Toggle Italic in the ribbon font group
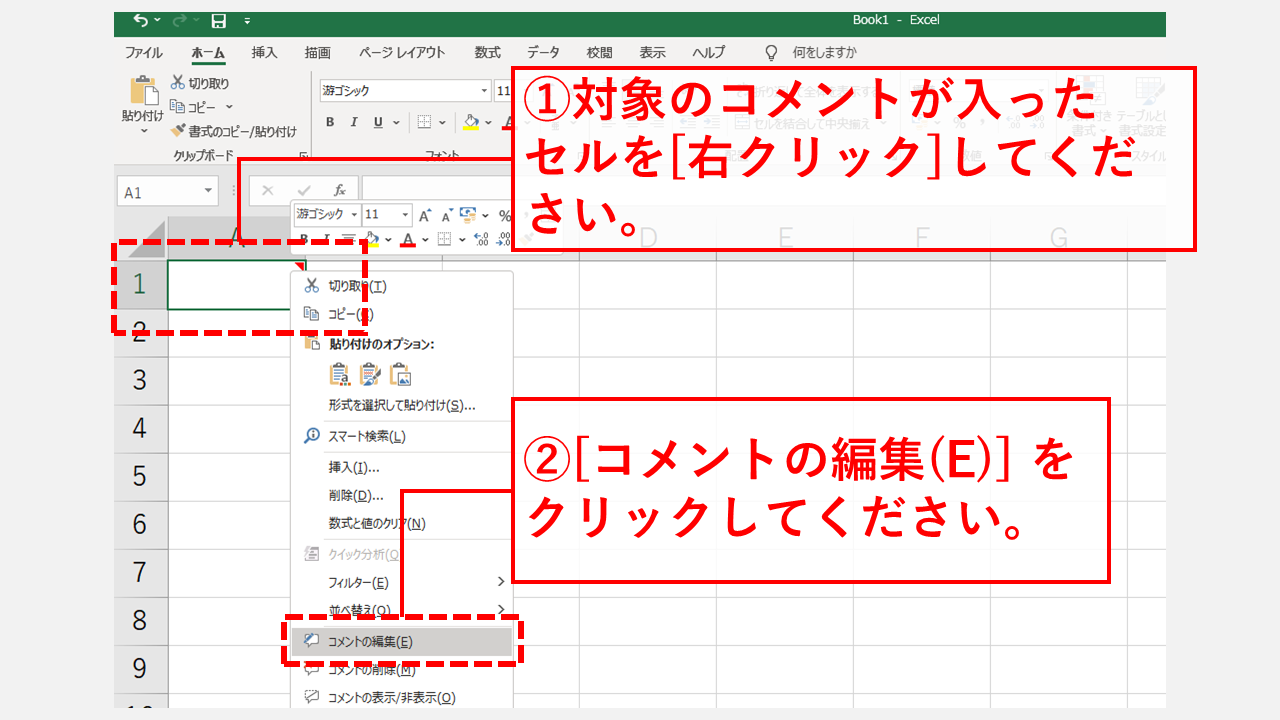1280x720 pixels. [x=354, y=122]
